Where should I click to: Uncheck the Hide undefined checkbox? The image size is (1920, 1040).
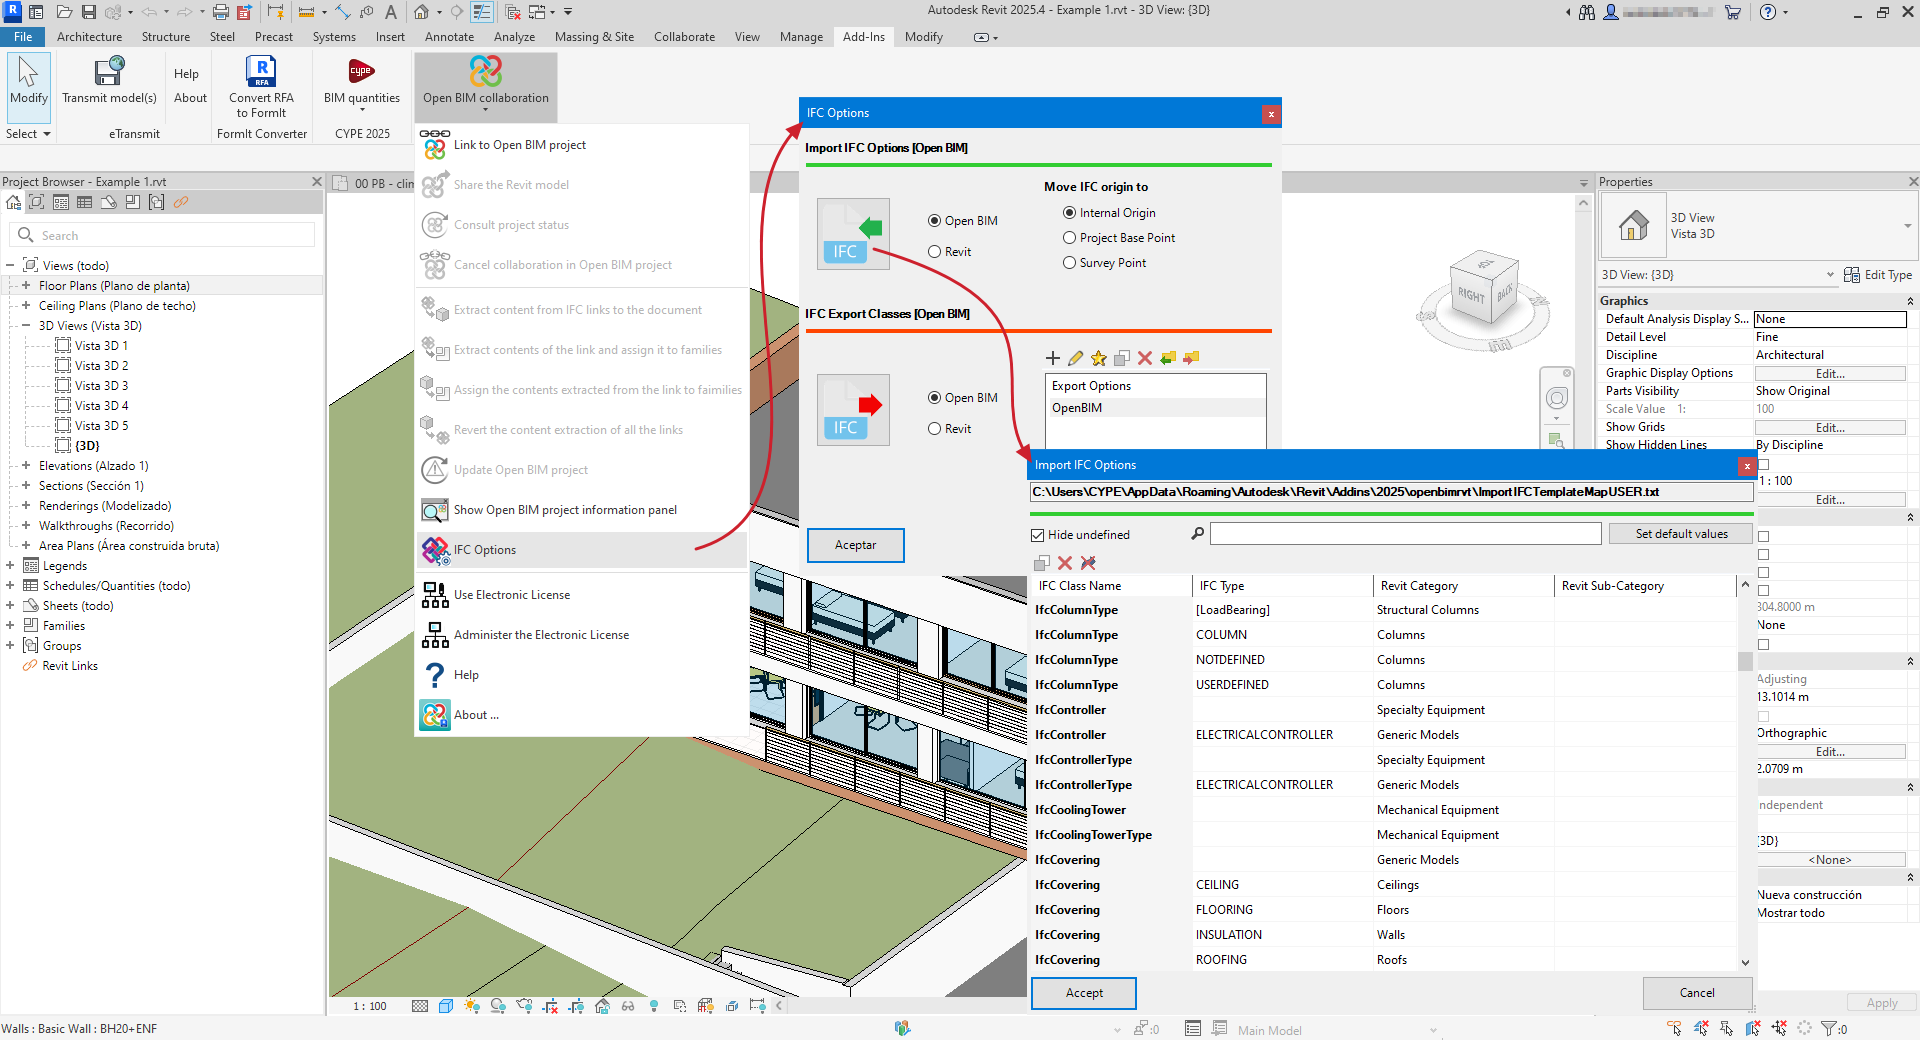(x=1038, y=535)
